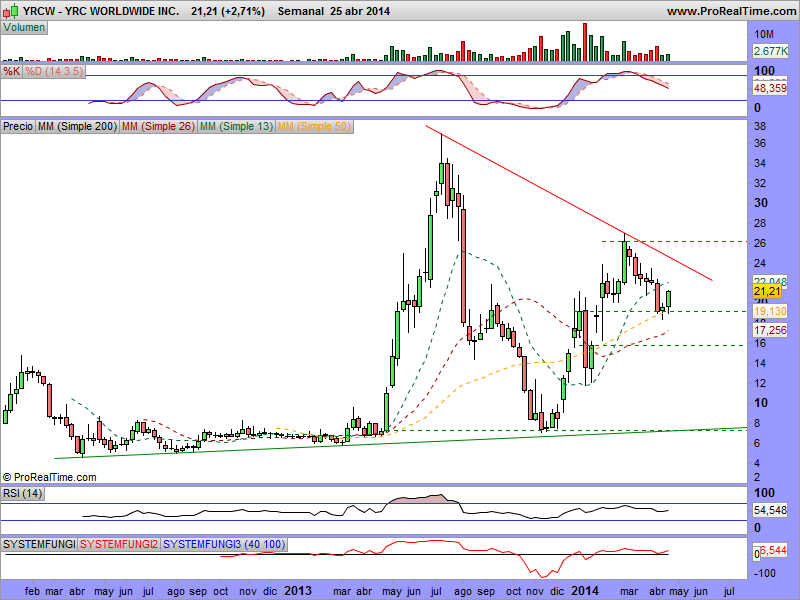Select the red descending trendline
The width and height of the screenshot is (800, 600).
coord(568,203)
